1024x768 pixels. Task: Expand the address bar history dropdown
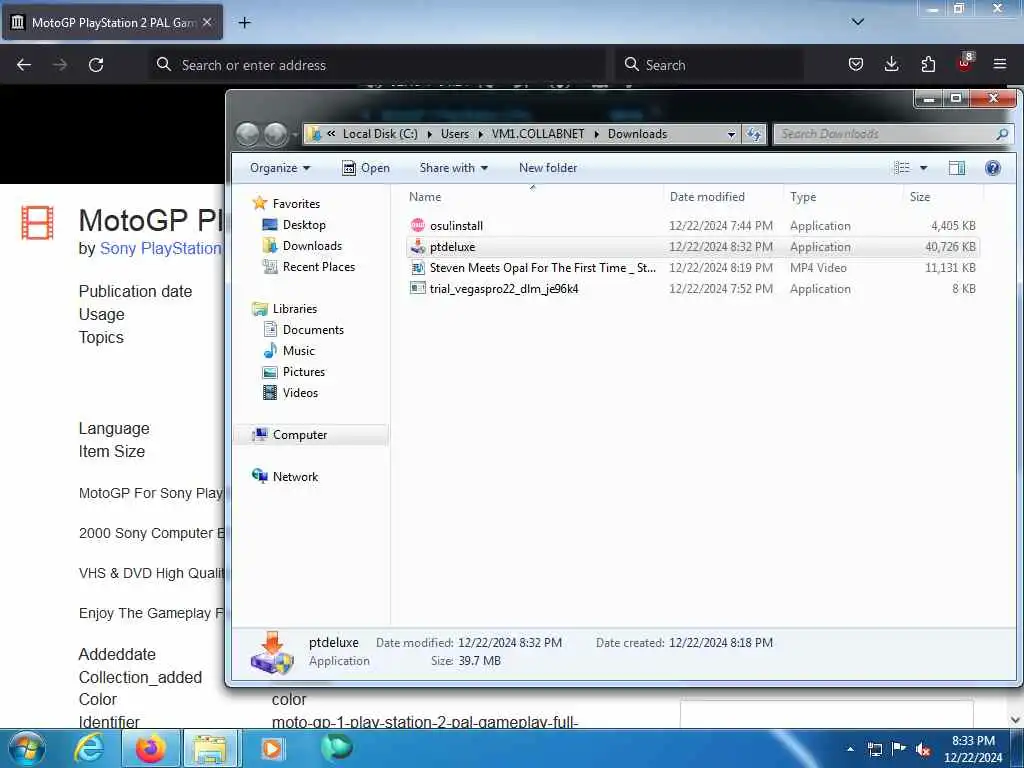[731, 134]
